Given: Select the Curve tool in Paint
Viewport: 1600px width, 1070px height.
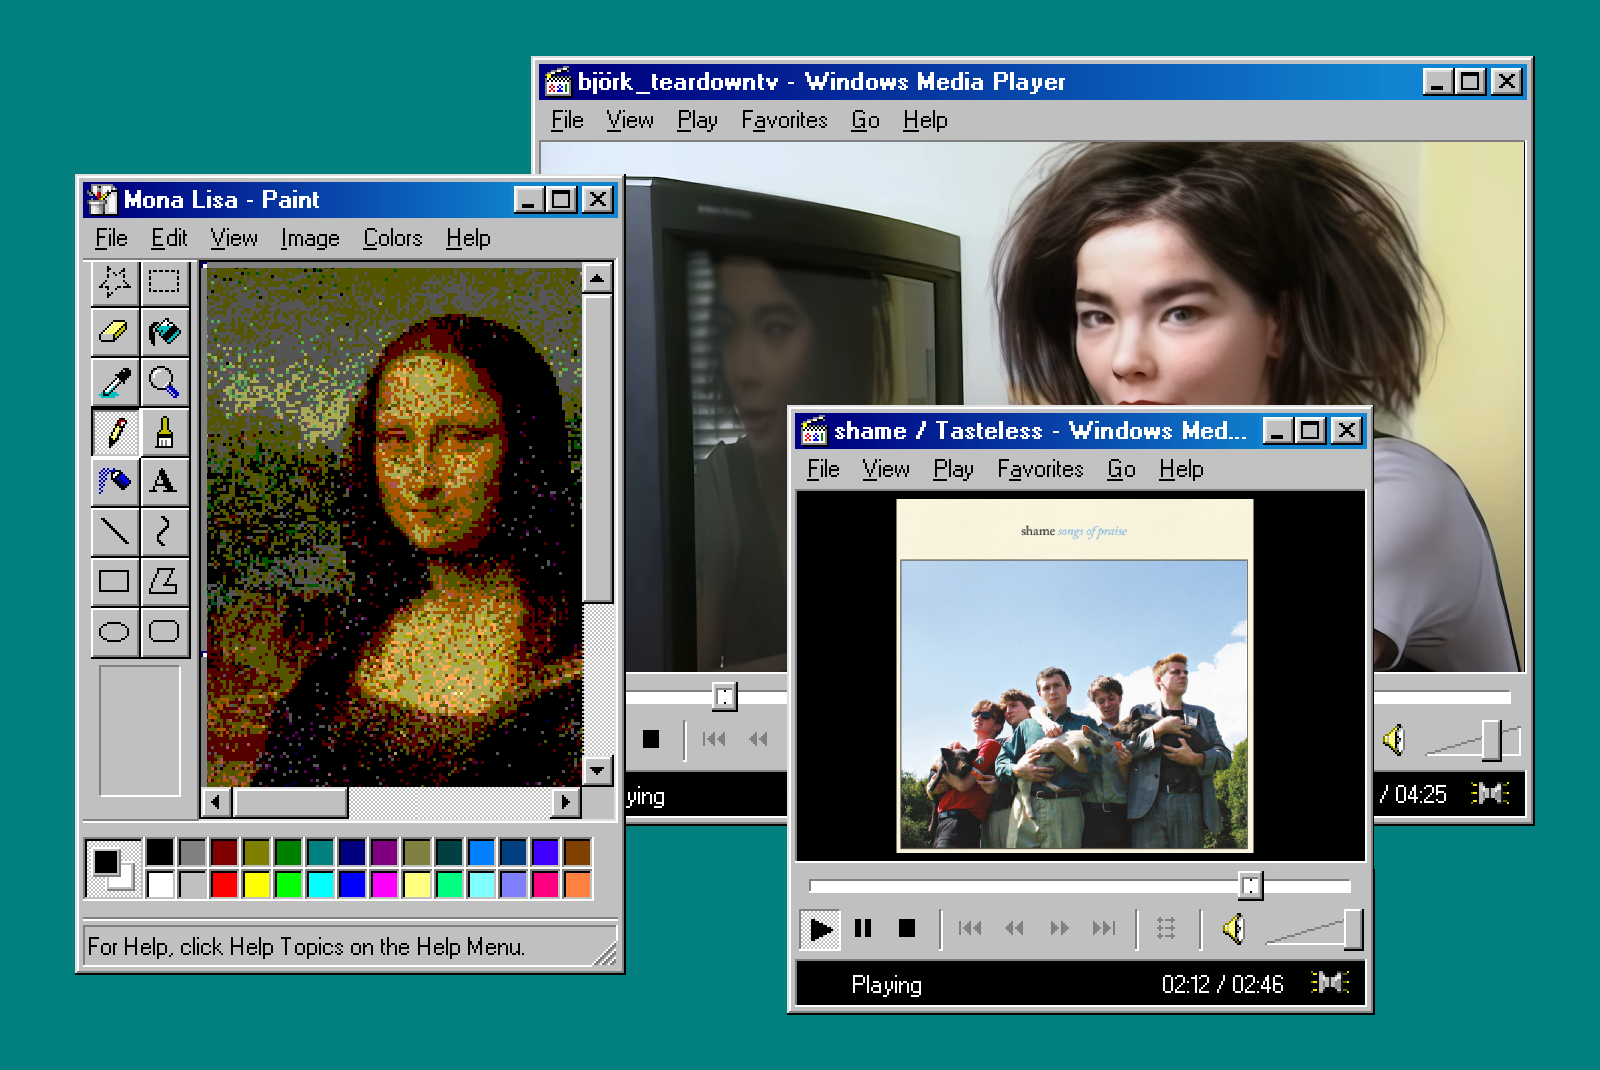Looking at the screenshot, I should pyautogui.click(x=165, y=531).
